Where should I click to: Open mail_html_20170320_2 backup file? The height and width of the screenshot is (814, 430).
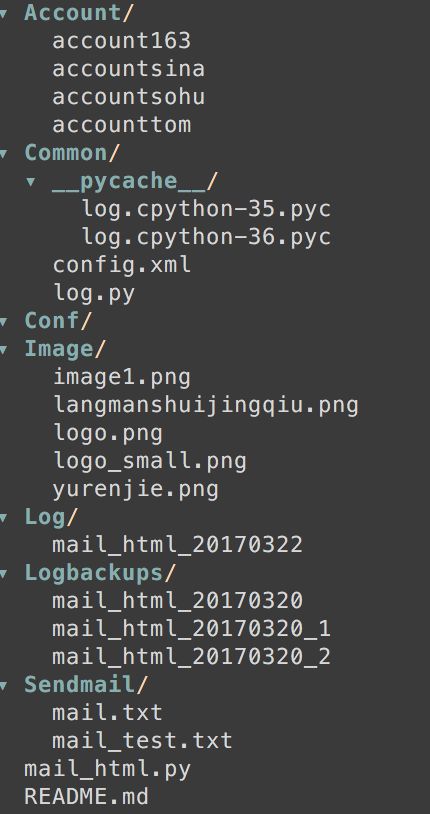pos(192,657)
